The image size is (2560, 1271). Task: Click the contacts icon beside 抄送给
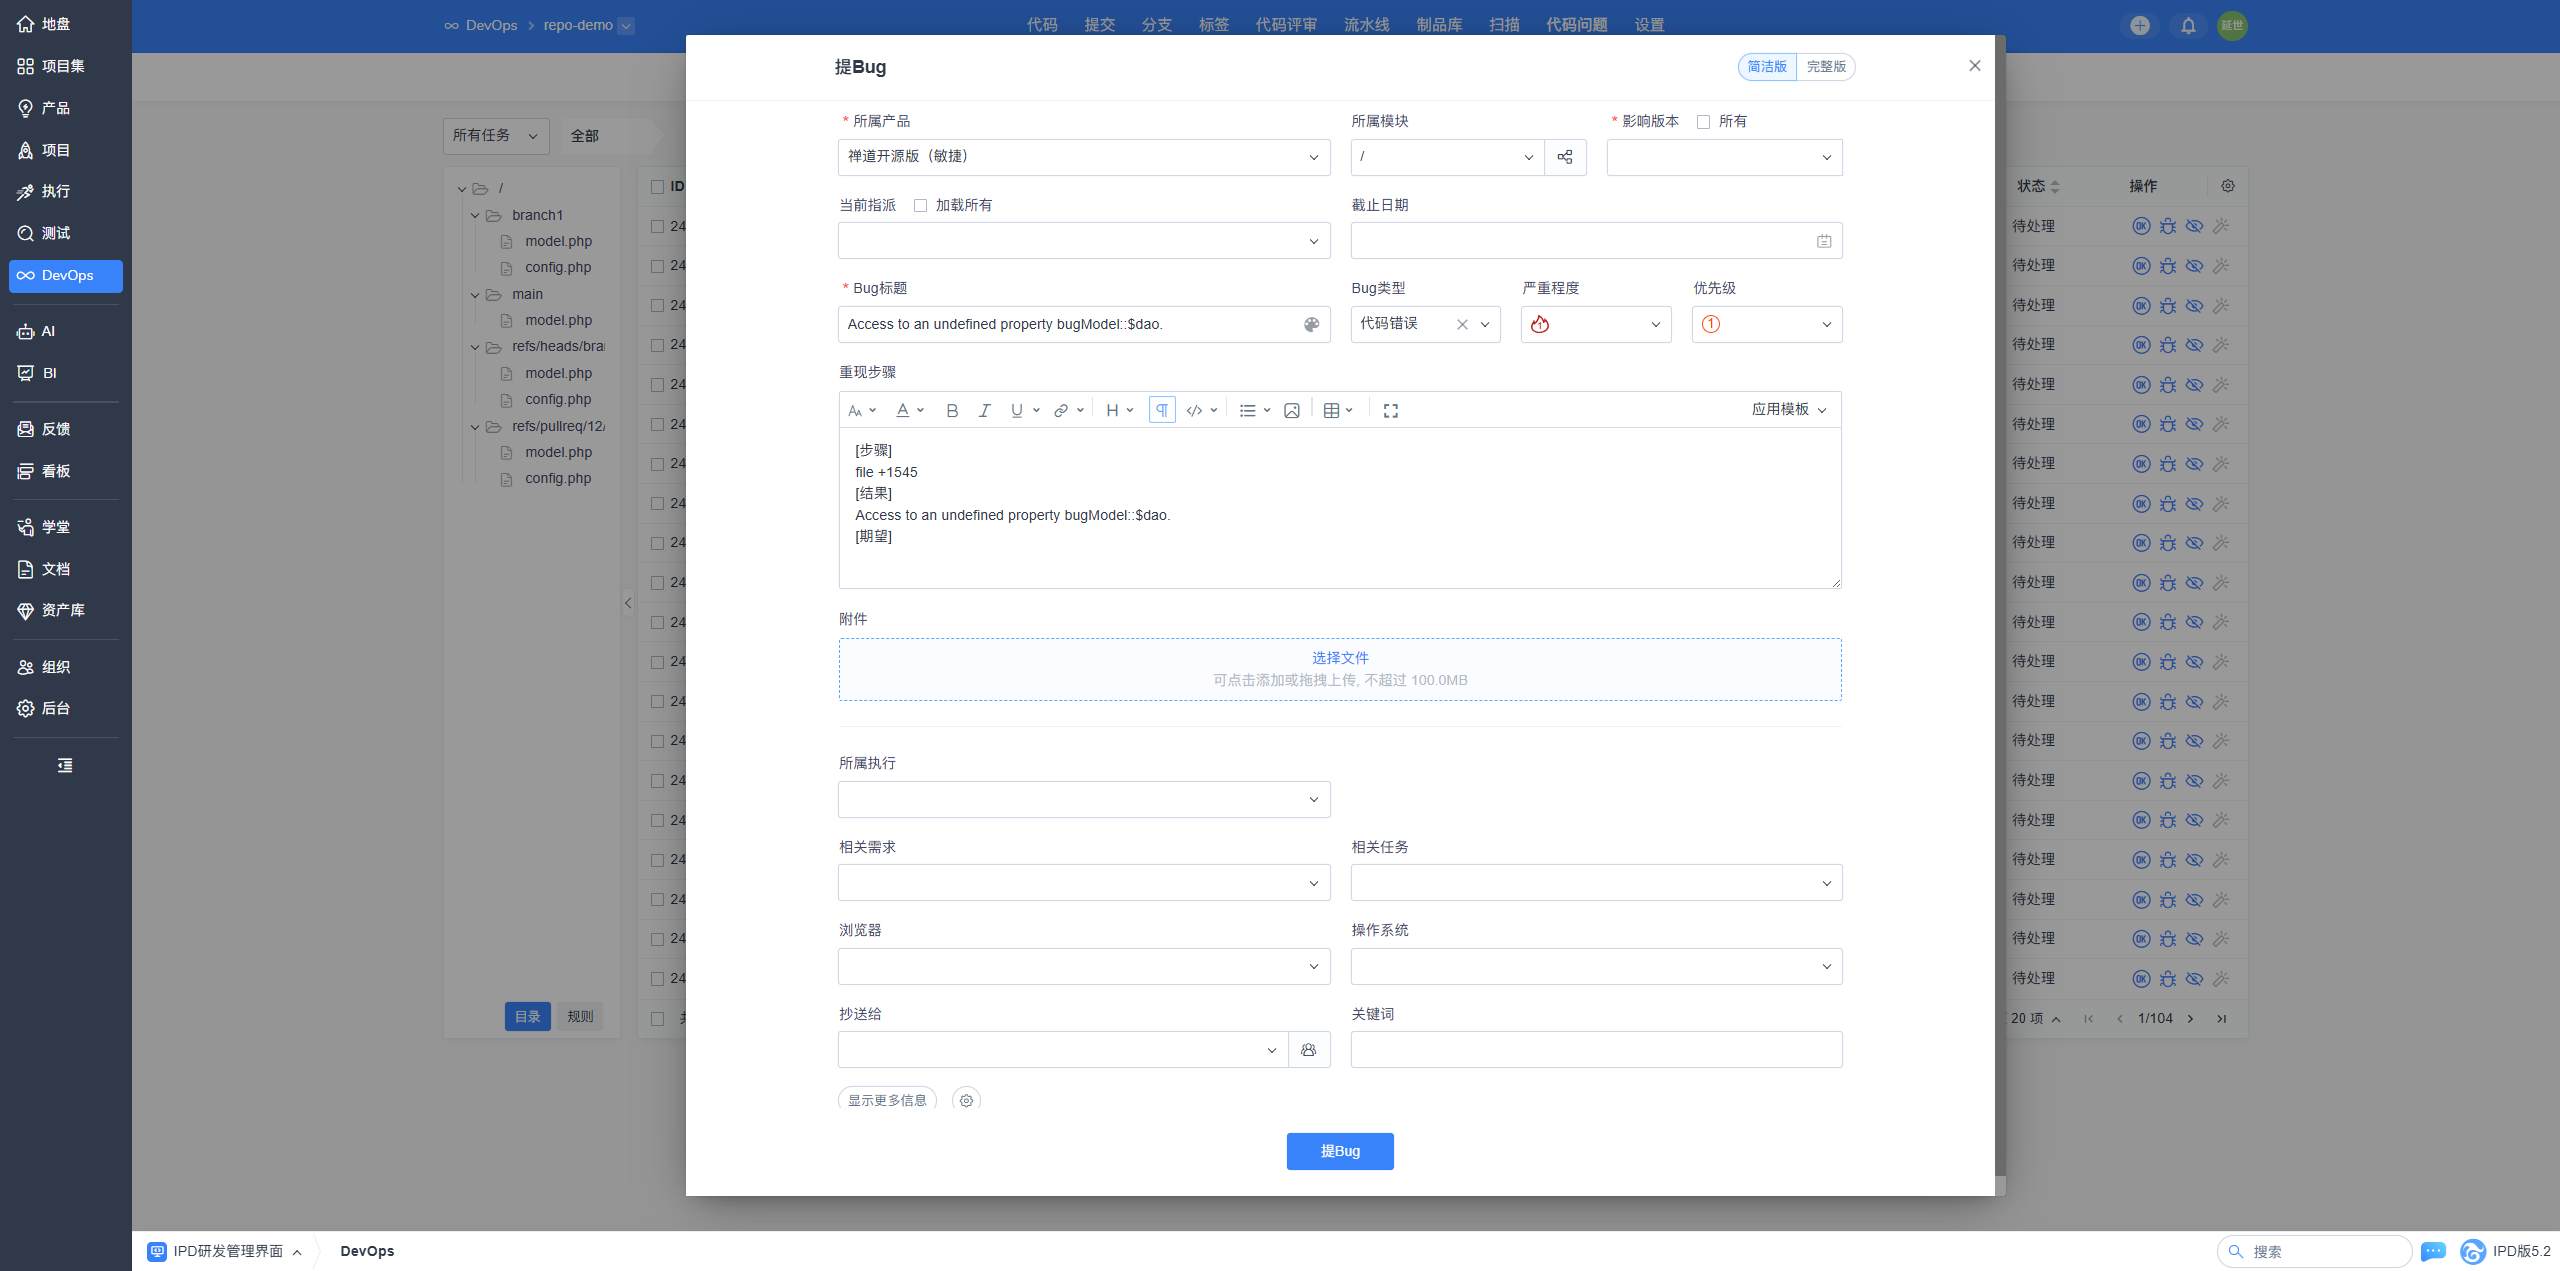[1309, 1050]
